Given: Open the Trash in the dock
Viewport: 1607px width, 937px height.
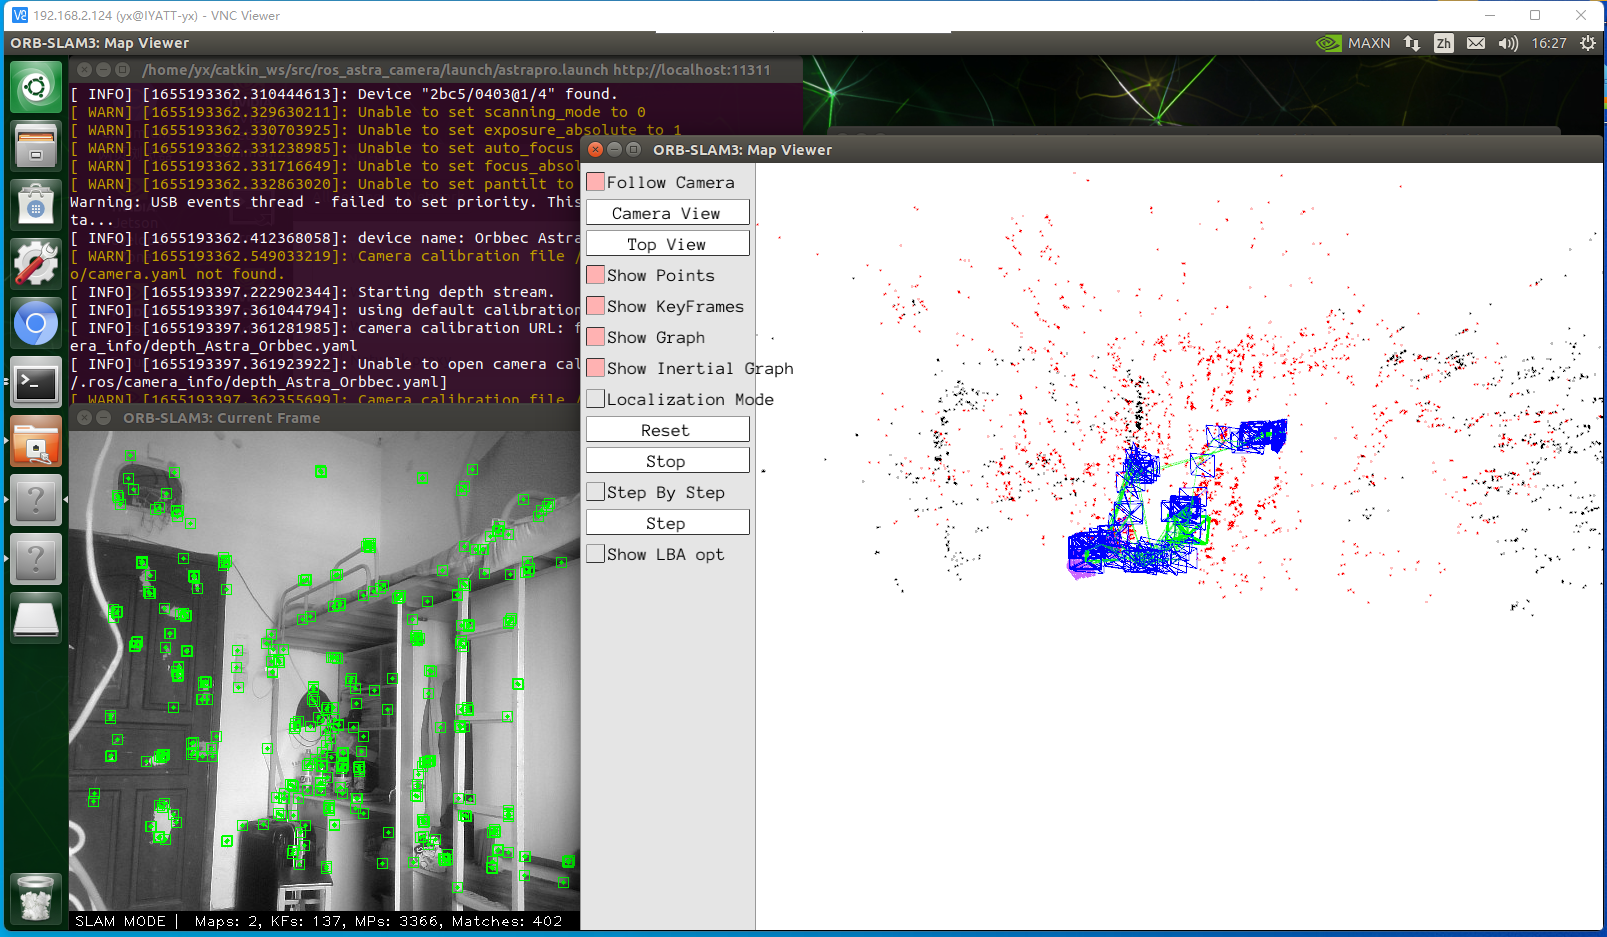Looking at the screenshot, I should click(x=36, y=897).
